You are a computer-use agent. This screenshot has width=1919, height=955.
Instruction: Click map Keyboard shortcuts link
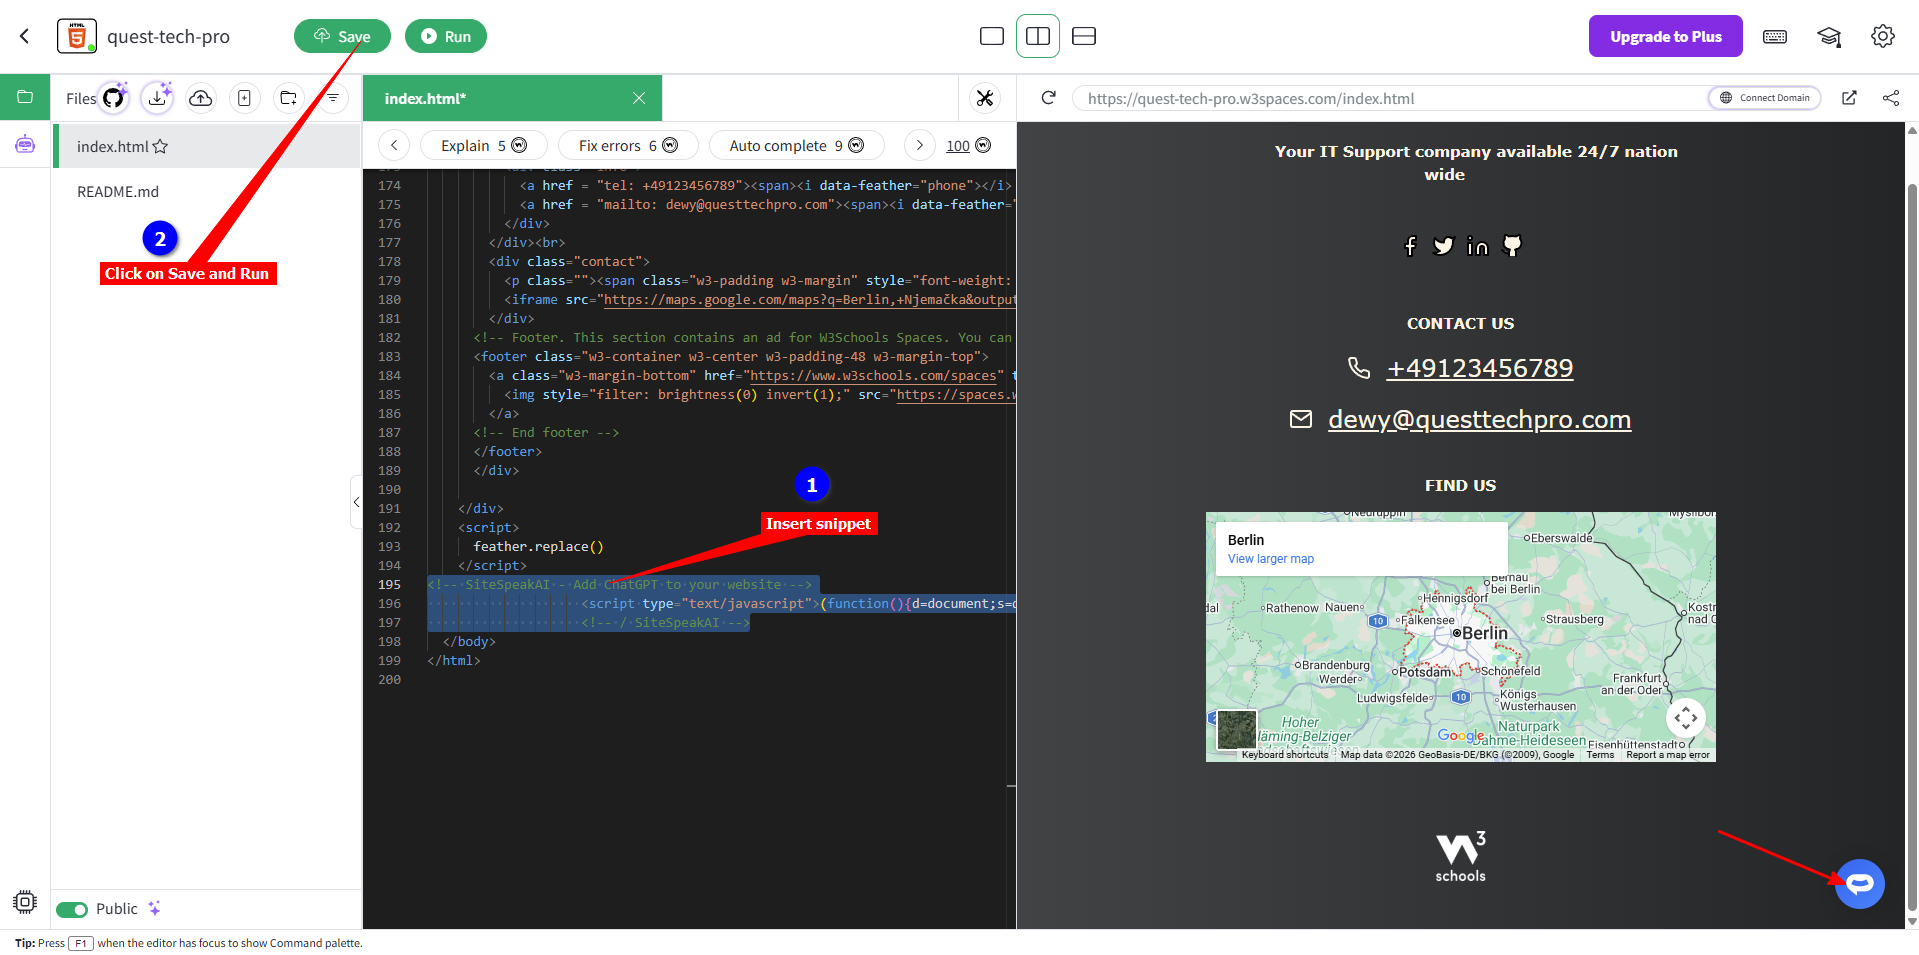coord(1285,755)
